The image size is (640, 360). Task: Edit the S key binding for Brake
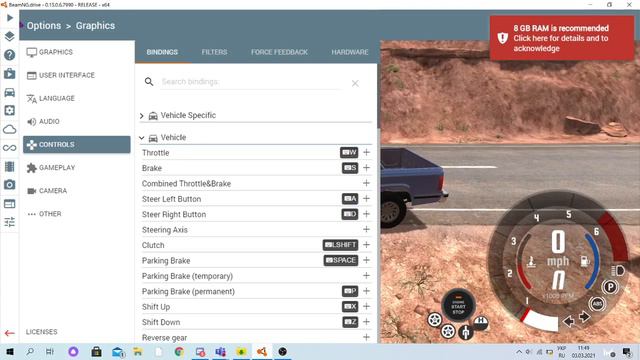click(x=350, y=168)
